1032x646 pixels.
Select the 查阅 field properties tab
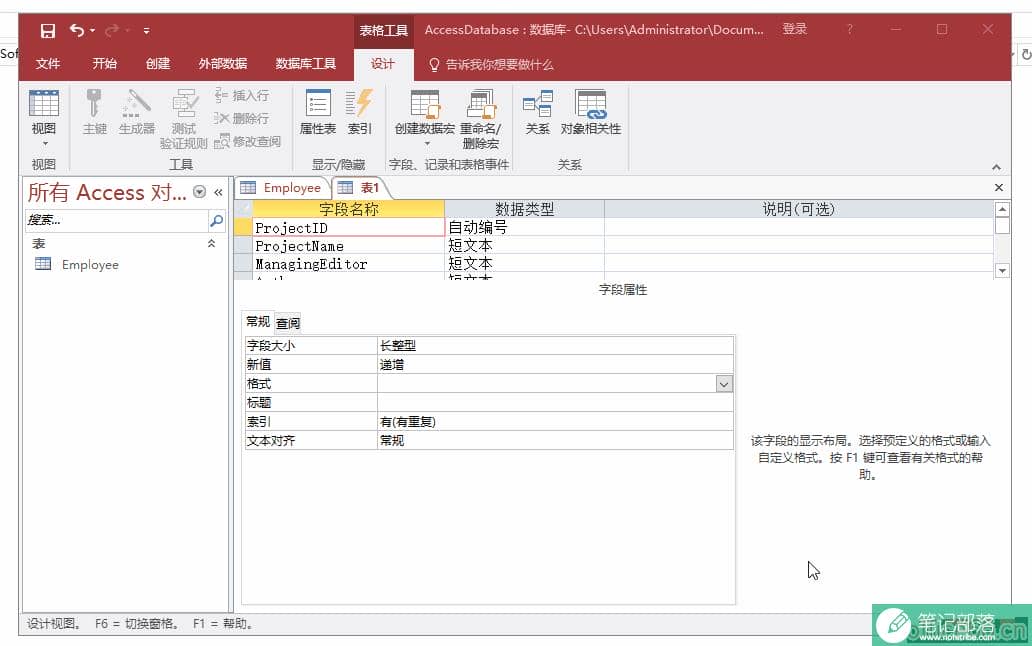(x=288, y=323)
